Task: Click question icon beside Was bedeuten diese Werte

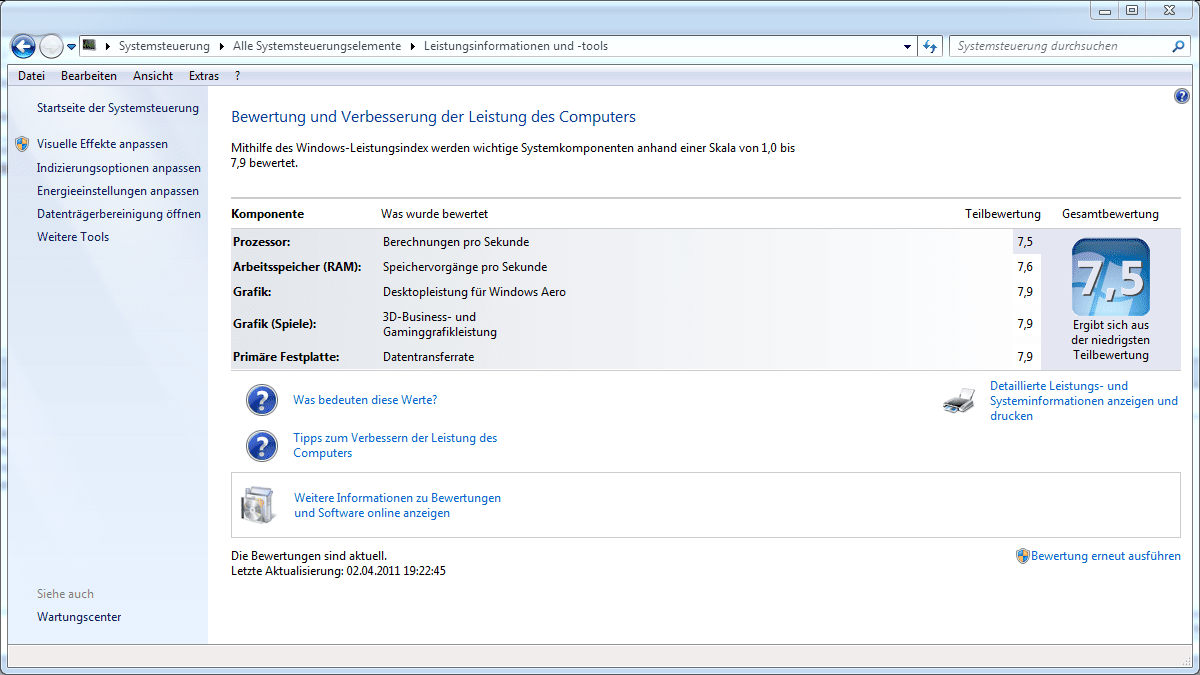Action: [262, 400]
